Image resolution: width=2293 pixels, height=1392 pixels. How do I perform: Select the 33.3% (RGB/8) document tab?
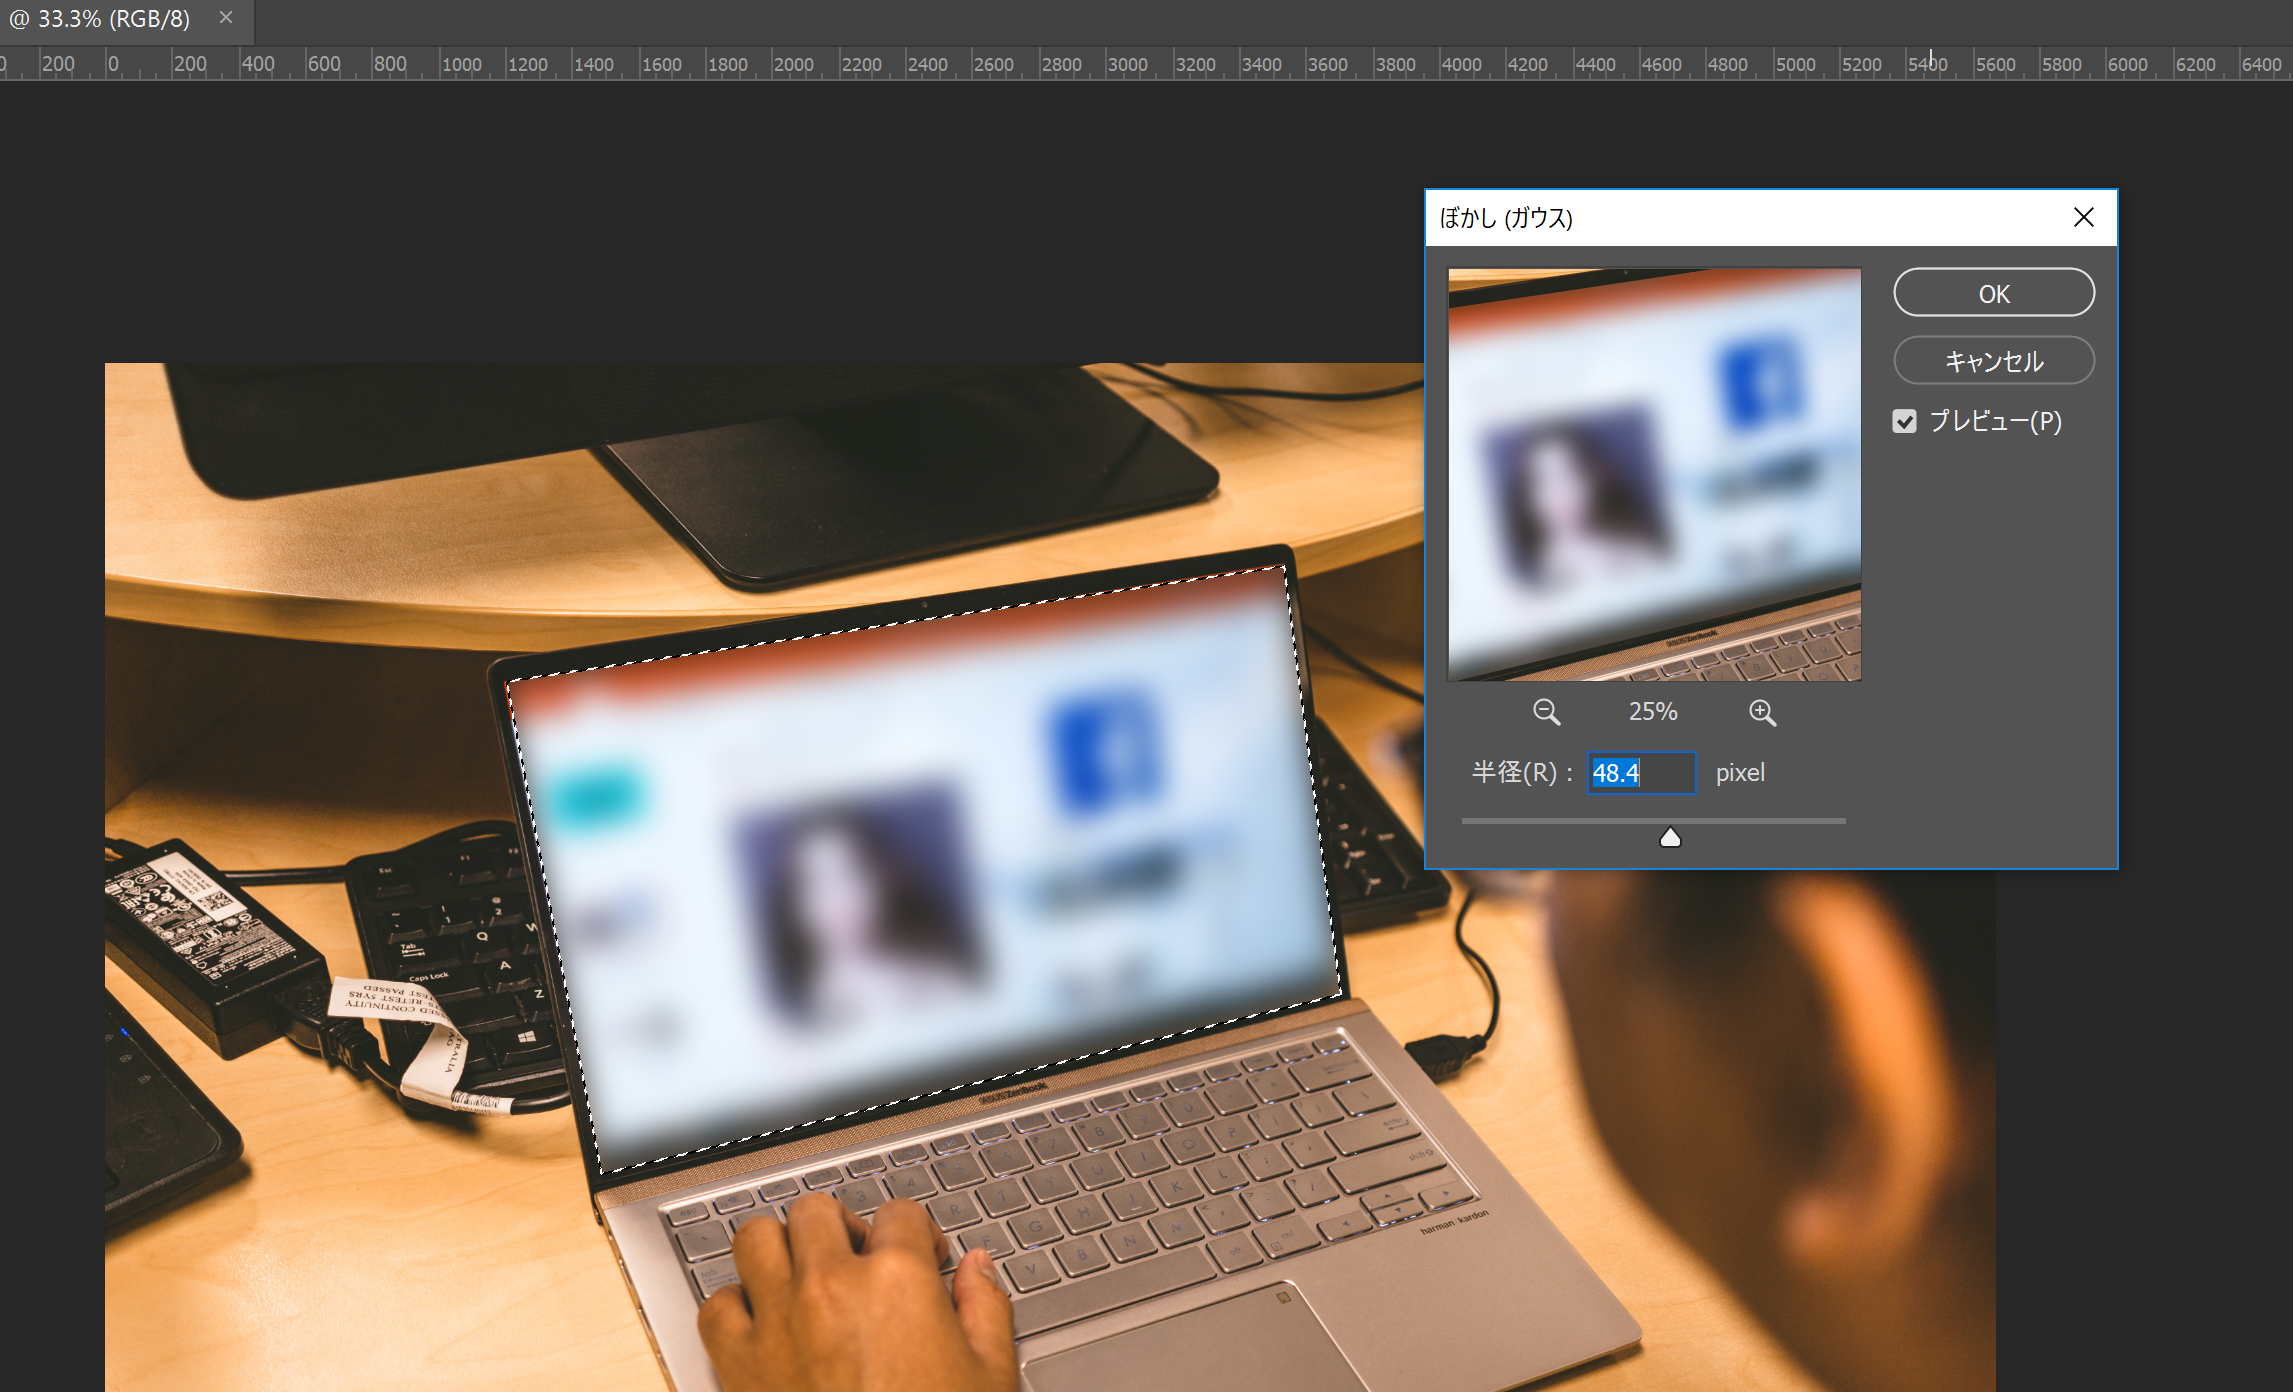(100, 19)
